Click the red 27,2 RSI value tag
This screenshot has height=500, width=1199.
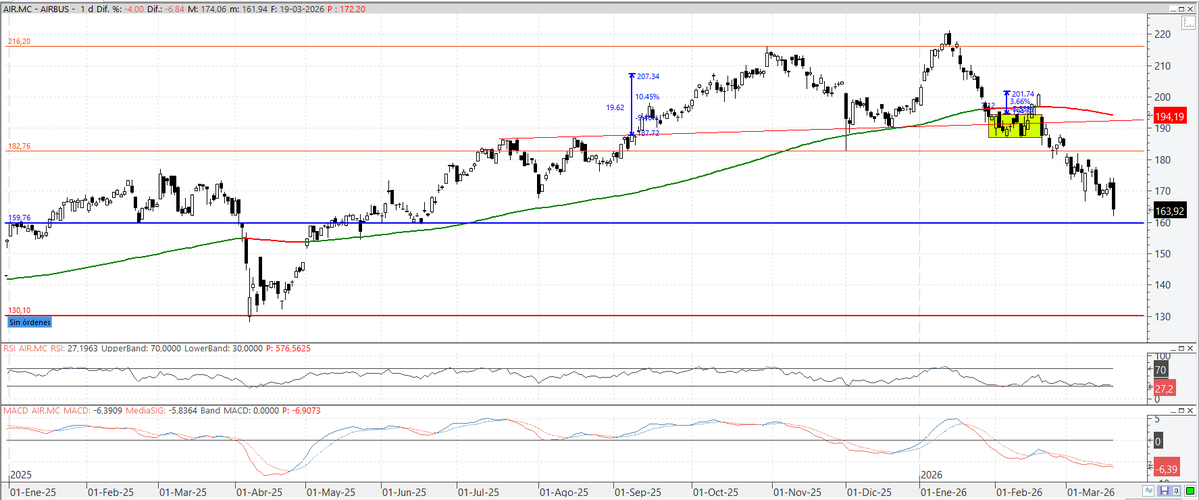[1164, 388]
